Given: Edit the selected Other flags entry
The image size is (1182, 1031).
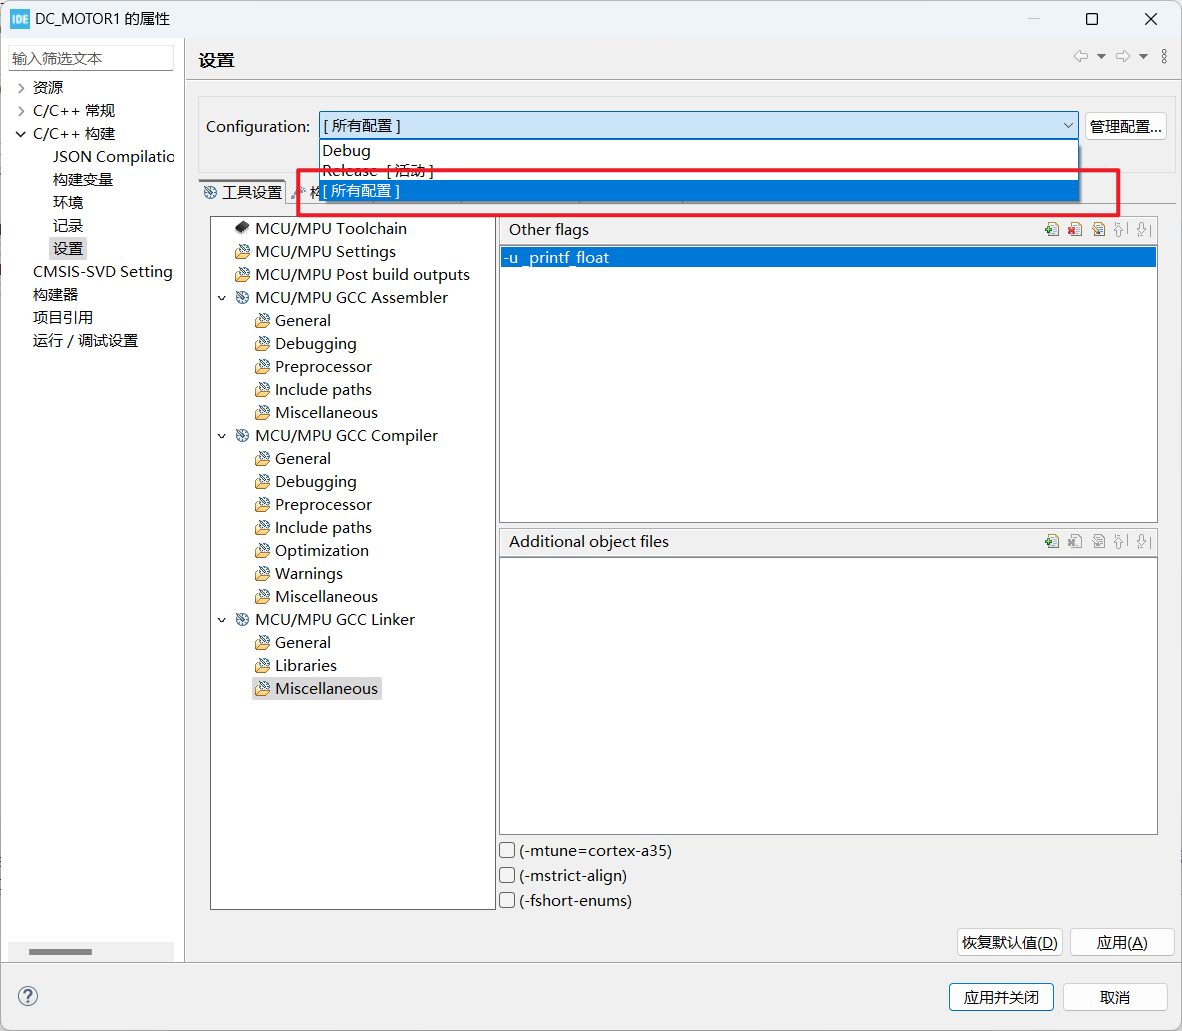Looking at the screenshot, I should click(1099, 229).
